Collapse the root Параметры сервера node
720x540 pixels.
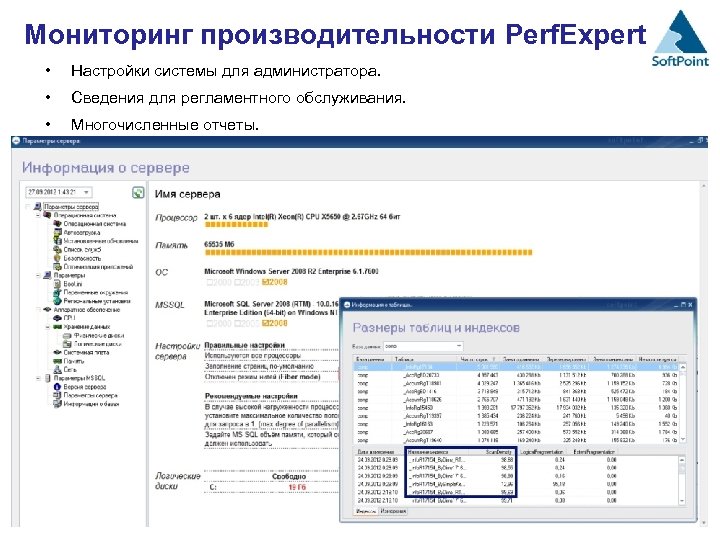[28, 207]
